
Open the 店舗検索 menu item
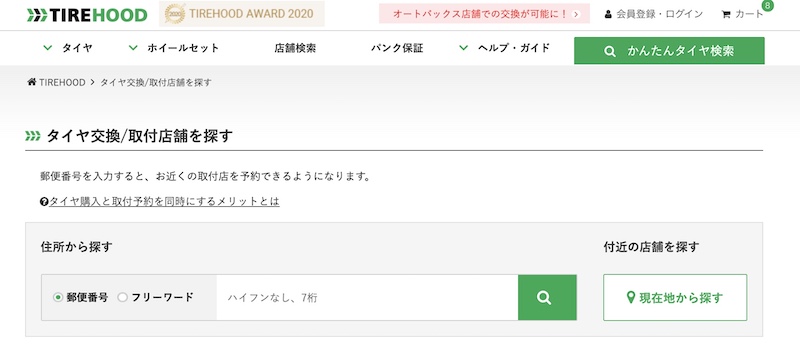coord(295,48)
